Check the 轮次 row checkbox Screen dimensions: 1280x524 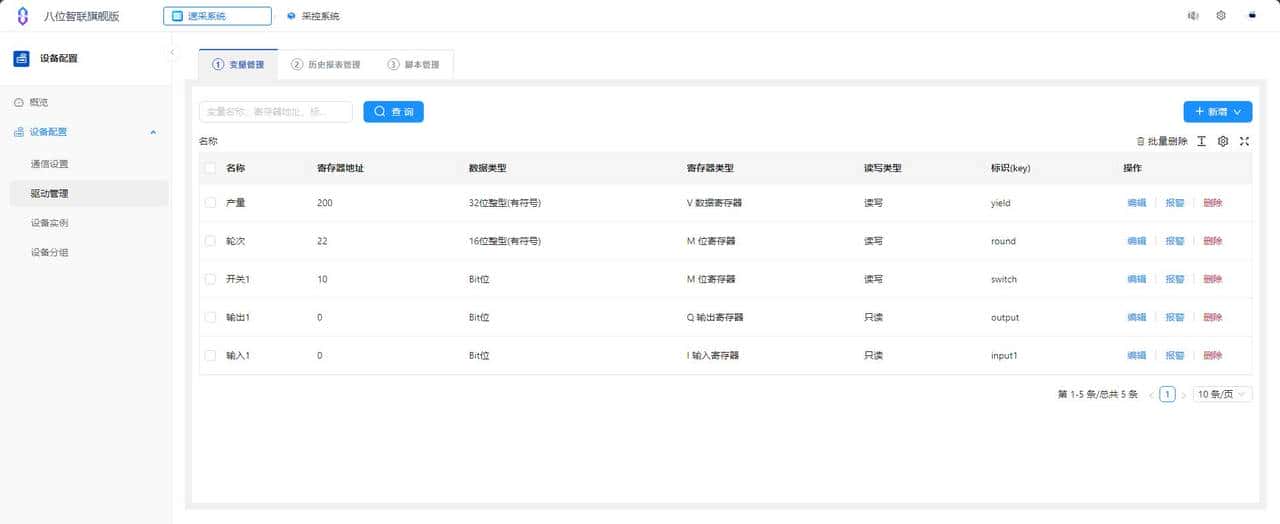pos(210,241)
